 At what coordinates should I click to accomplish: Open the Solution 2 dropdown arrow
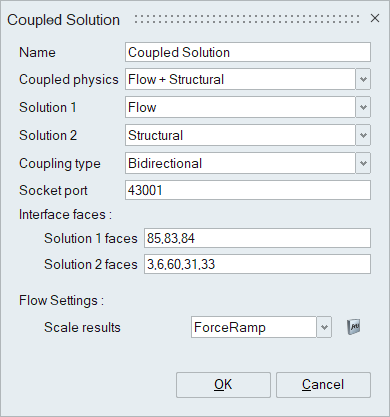(x=363, y=135)
